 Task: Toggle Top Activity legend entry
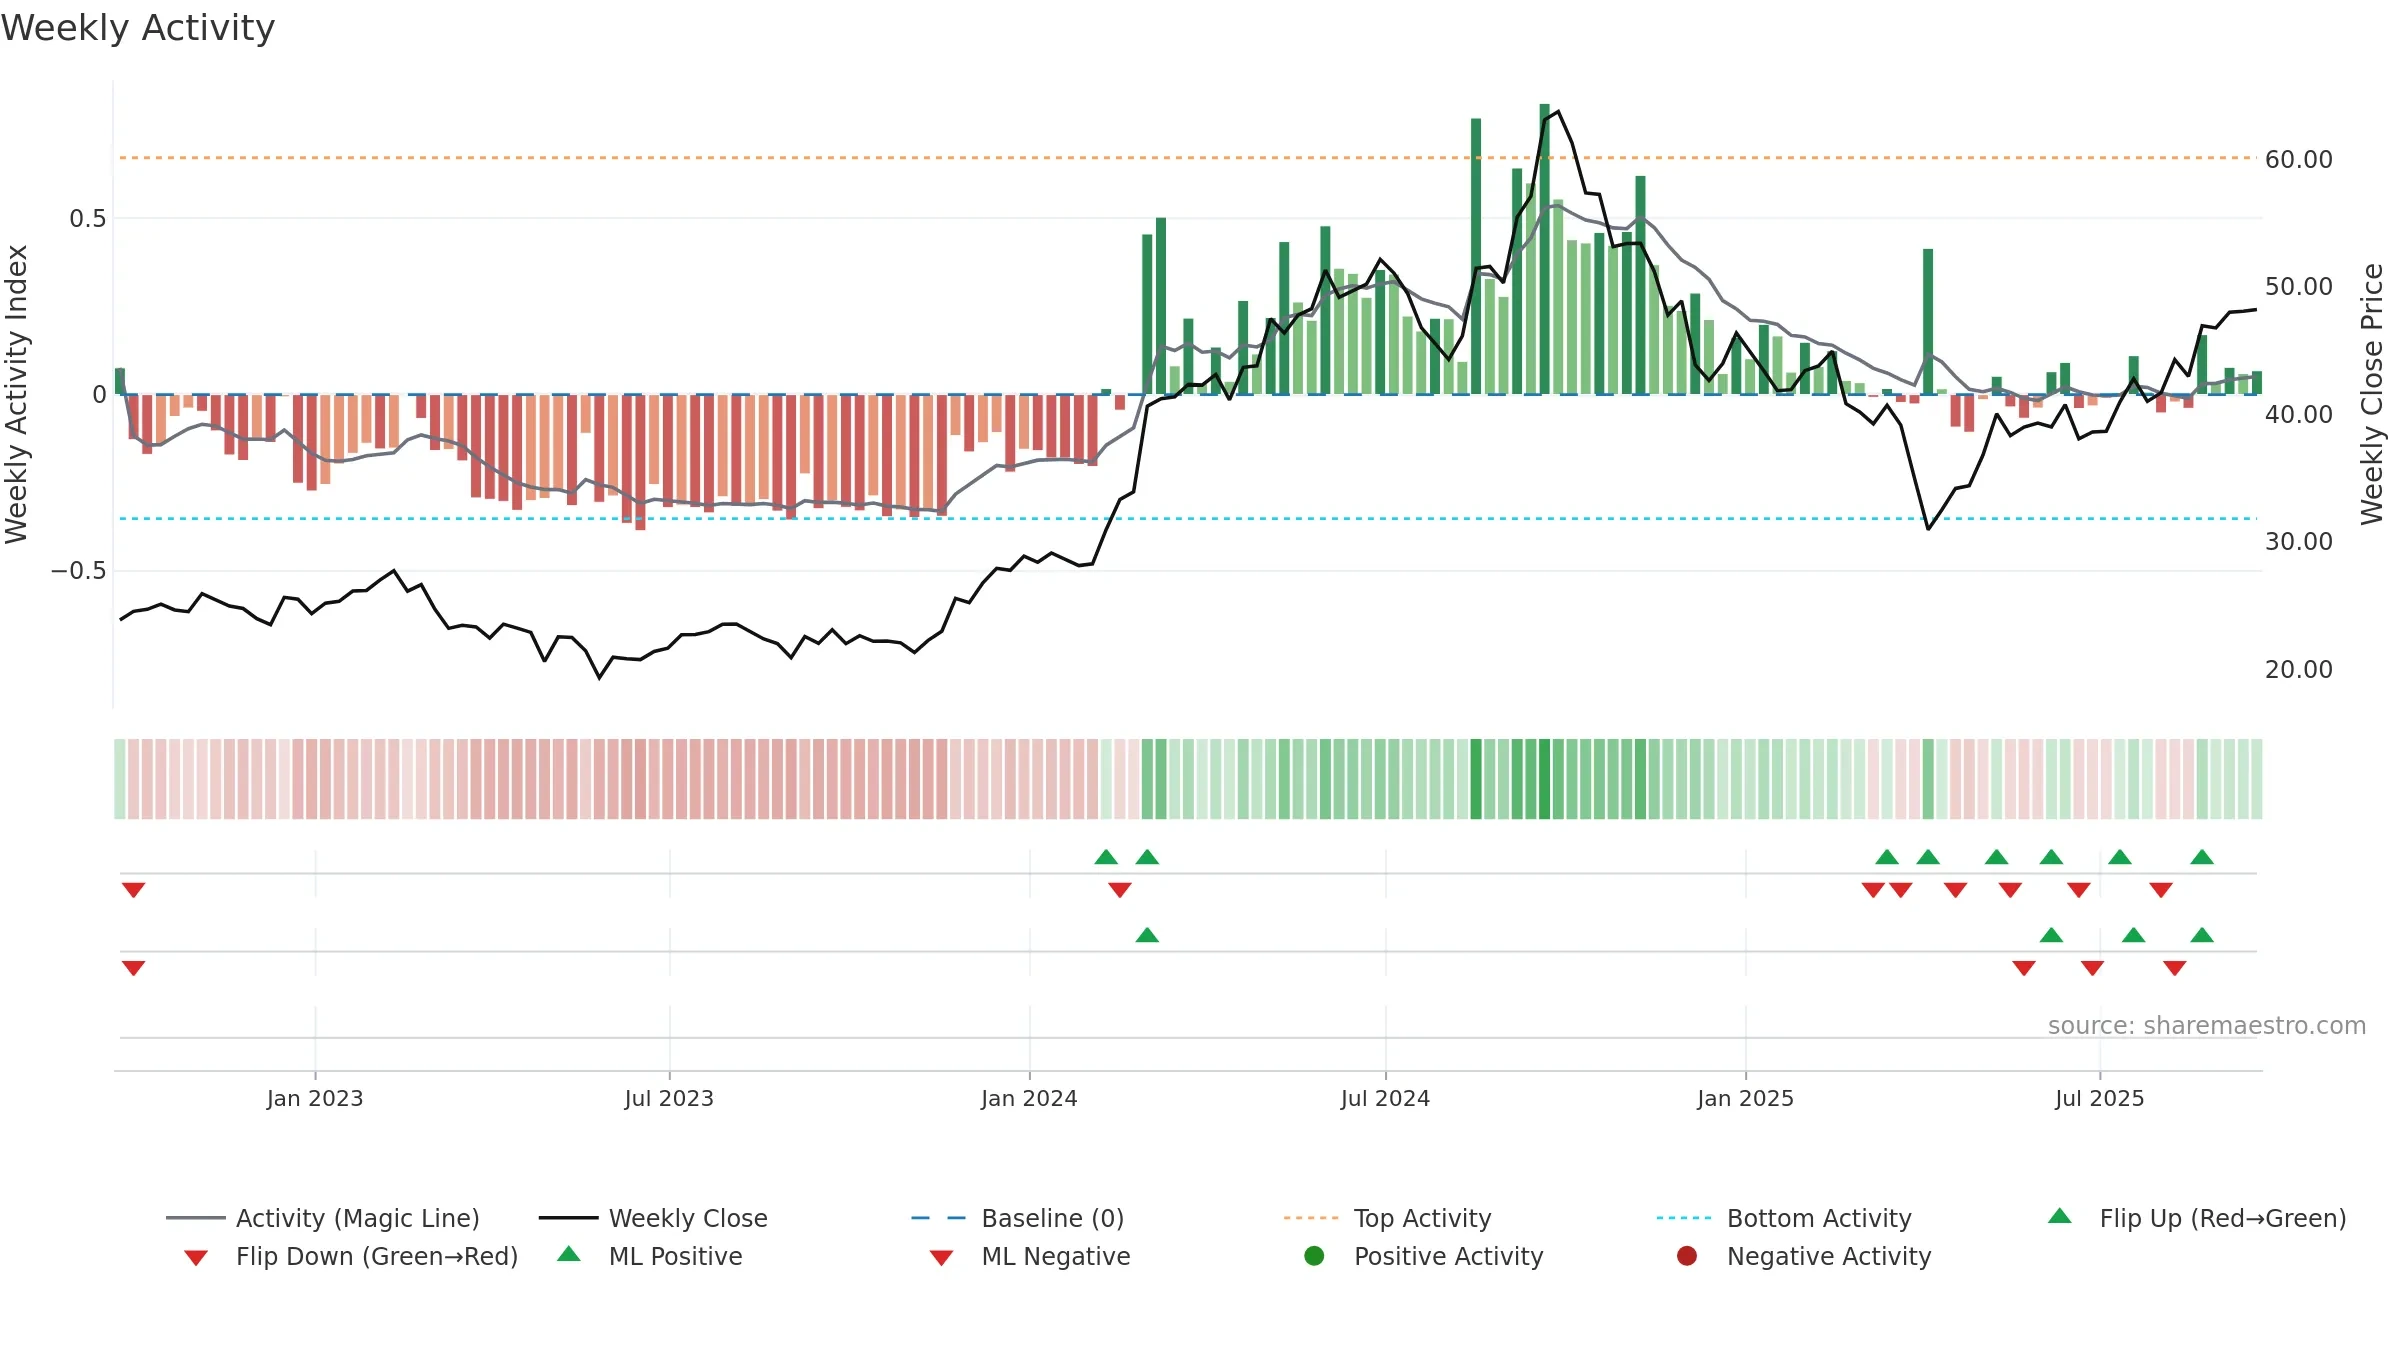click(x=1387, y=1218)
